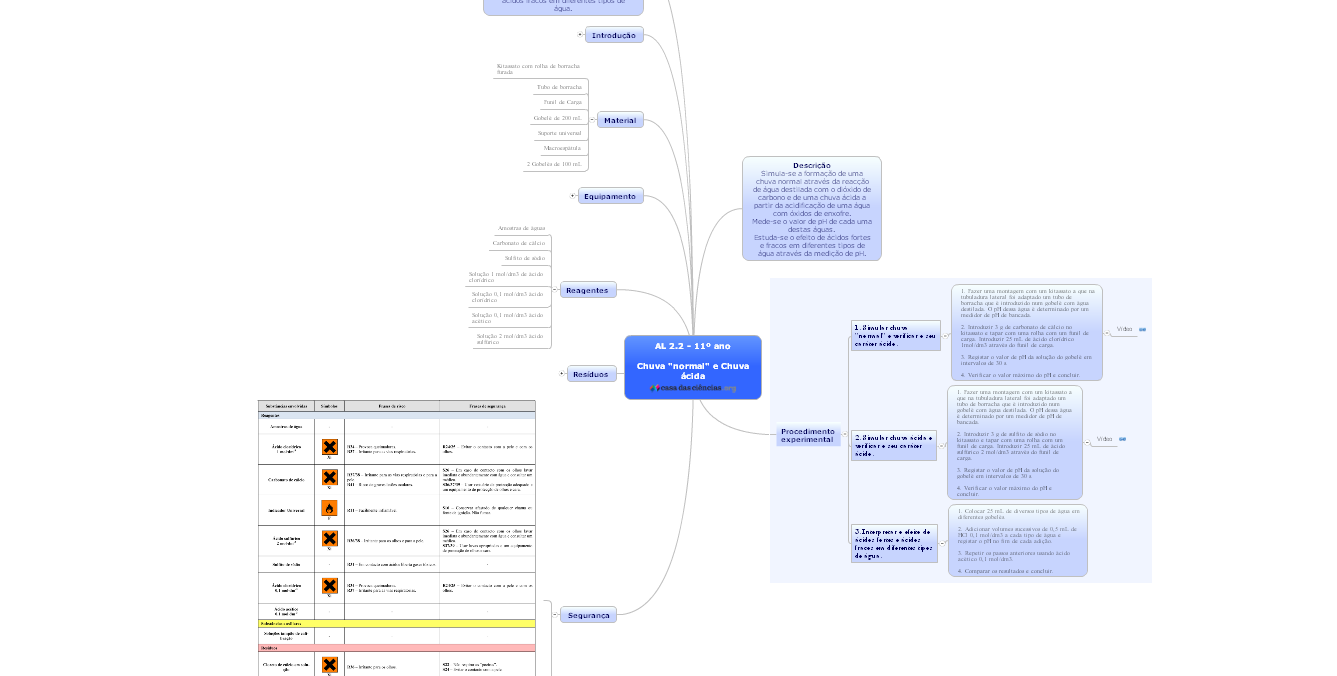Click the 'Macroespátula' material item
This screenshot has height=676, width=1337.
coord(563,147)
